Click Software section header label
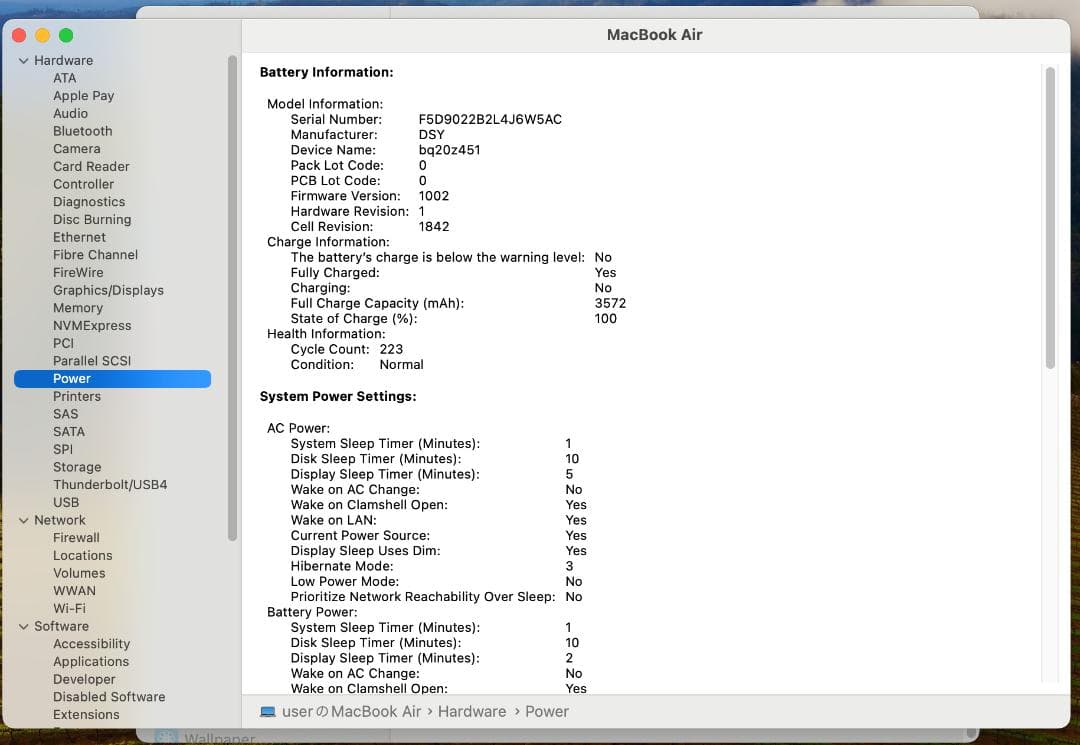The image size is (1080, 745). click(x=61, y=627)
